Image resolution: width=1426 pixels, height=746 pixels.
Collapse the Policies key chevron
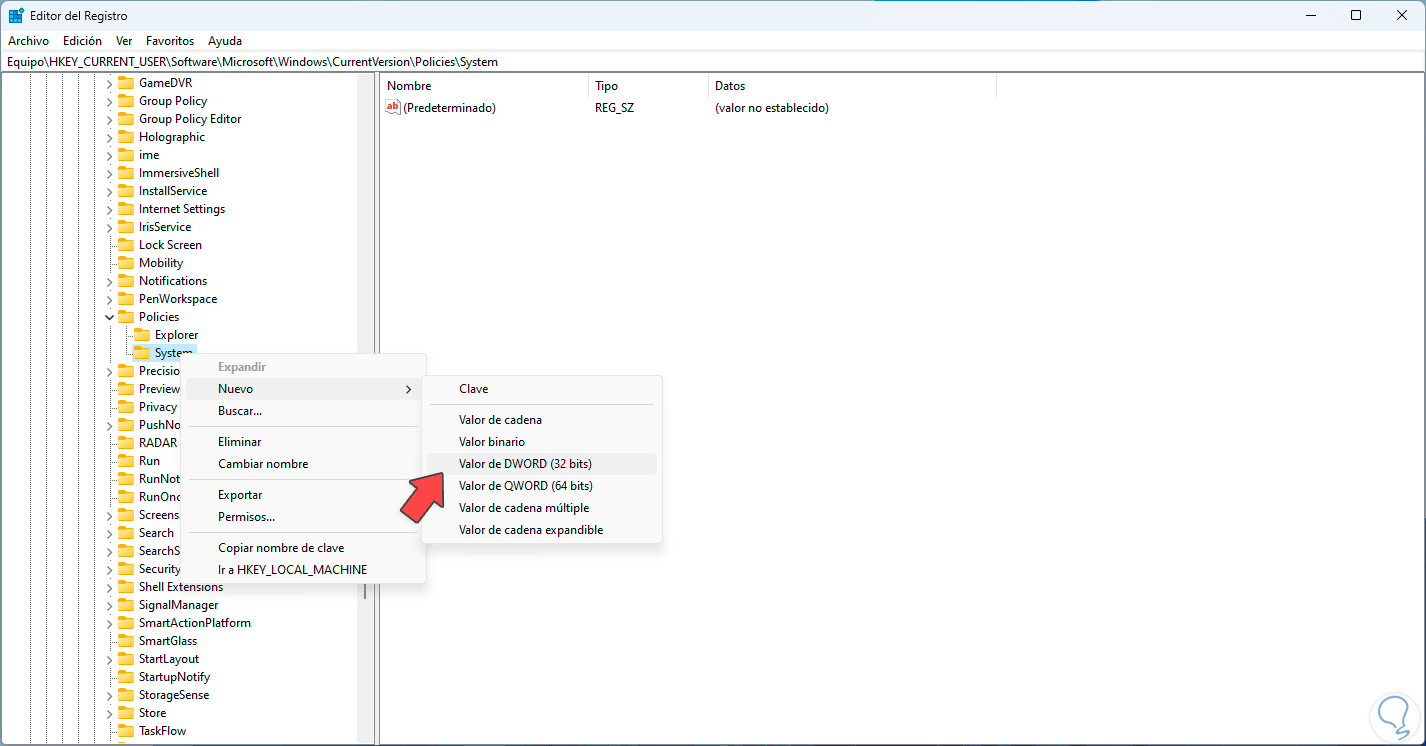click(x=110, y=317)
